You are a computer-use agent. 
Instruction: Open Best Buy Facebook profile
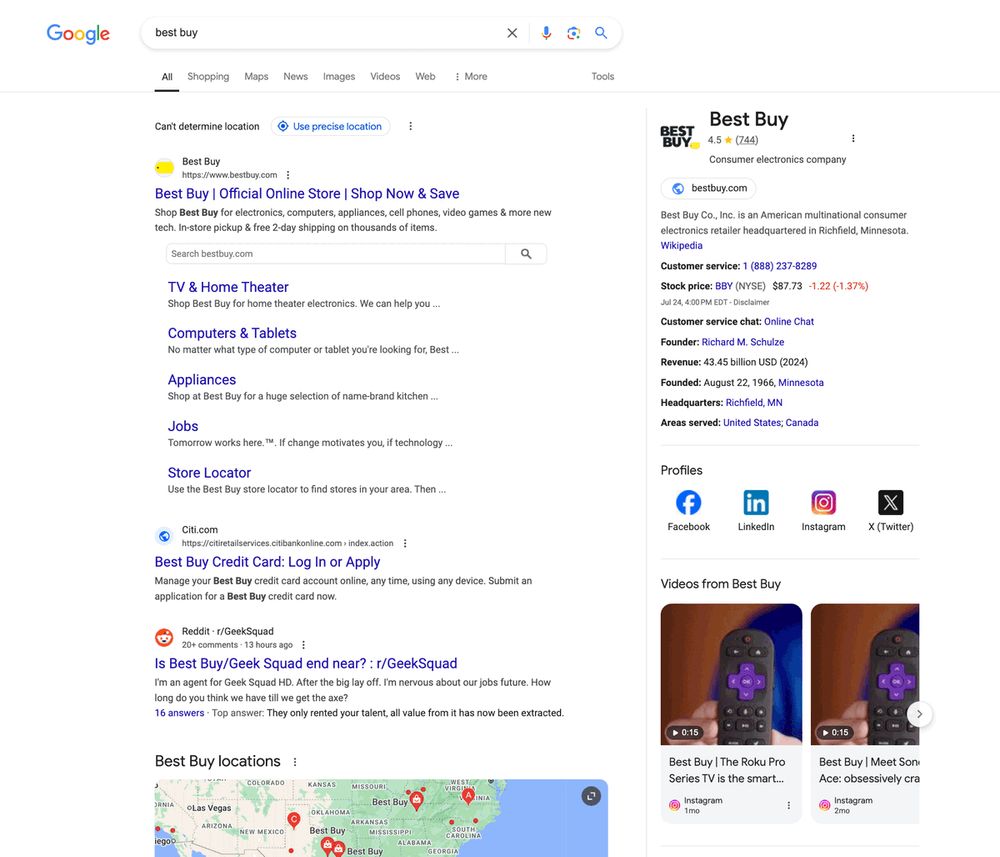[x=689, y=510]
